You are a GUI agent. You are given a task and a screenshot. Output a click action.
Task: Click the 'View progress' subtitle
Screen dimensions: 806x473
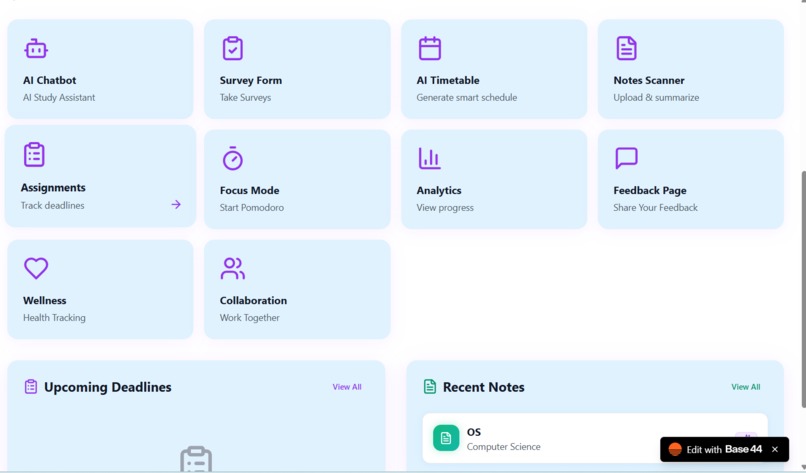pyautogui.click(x=445, y=207)
